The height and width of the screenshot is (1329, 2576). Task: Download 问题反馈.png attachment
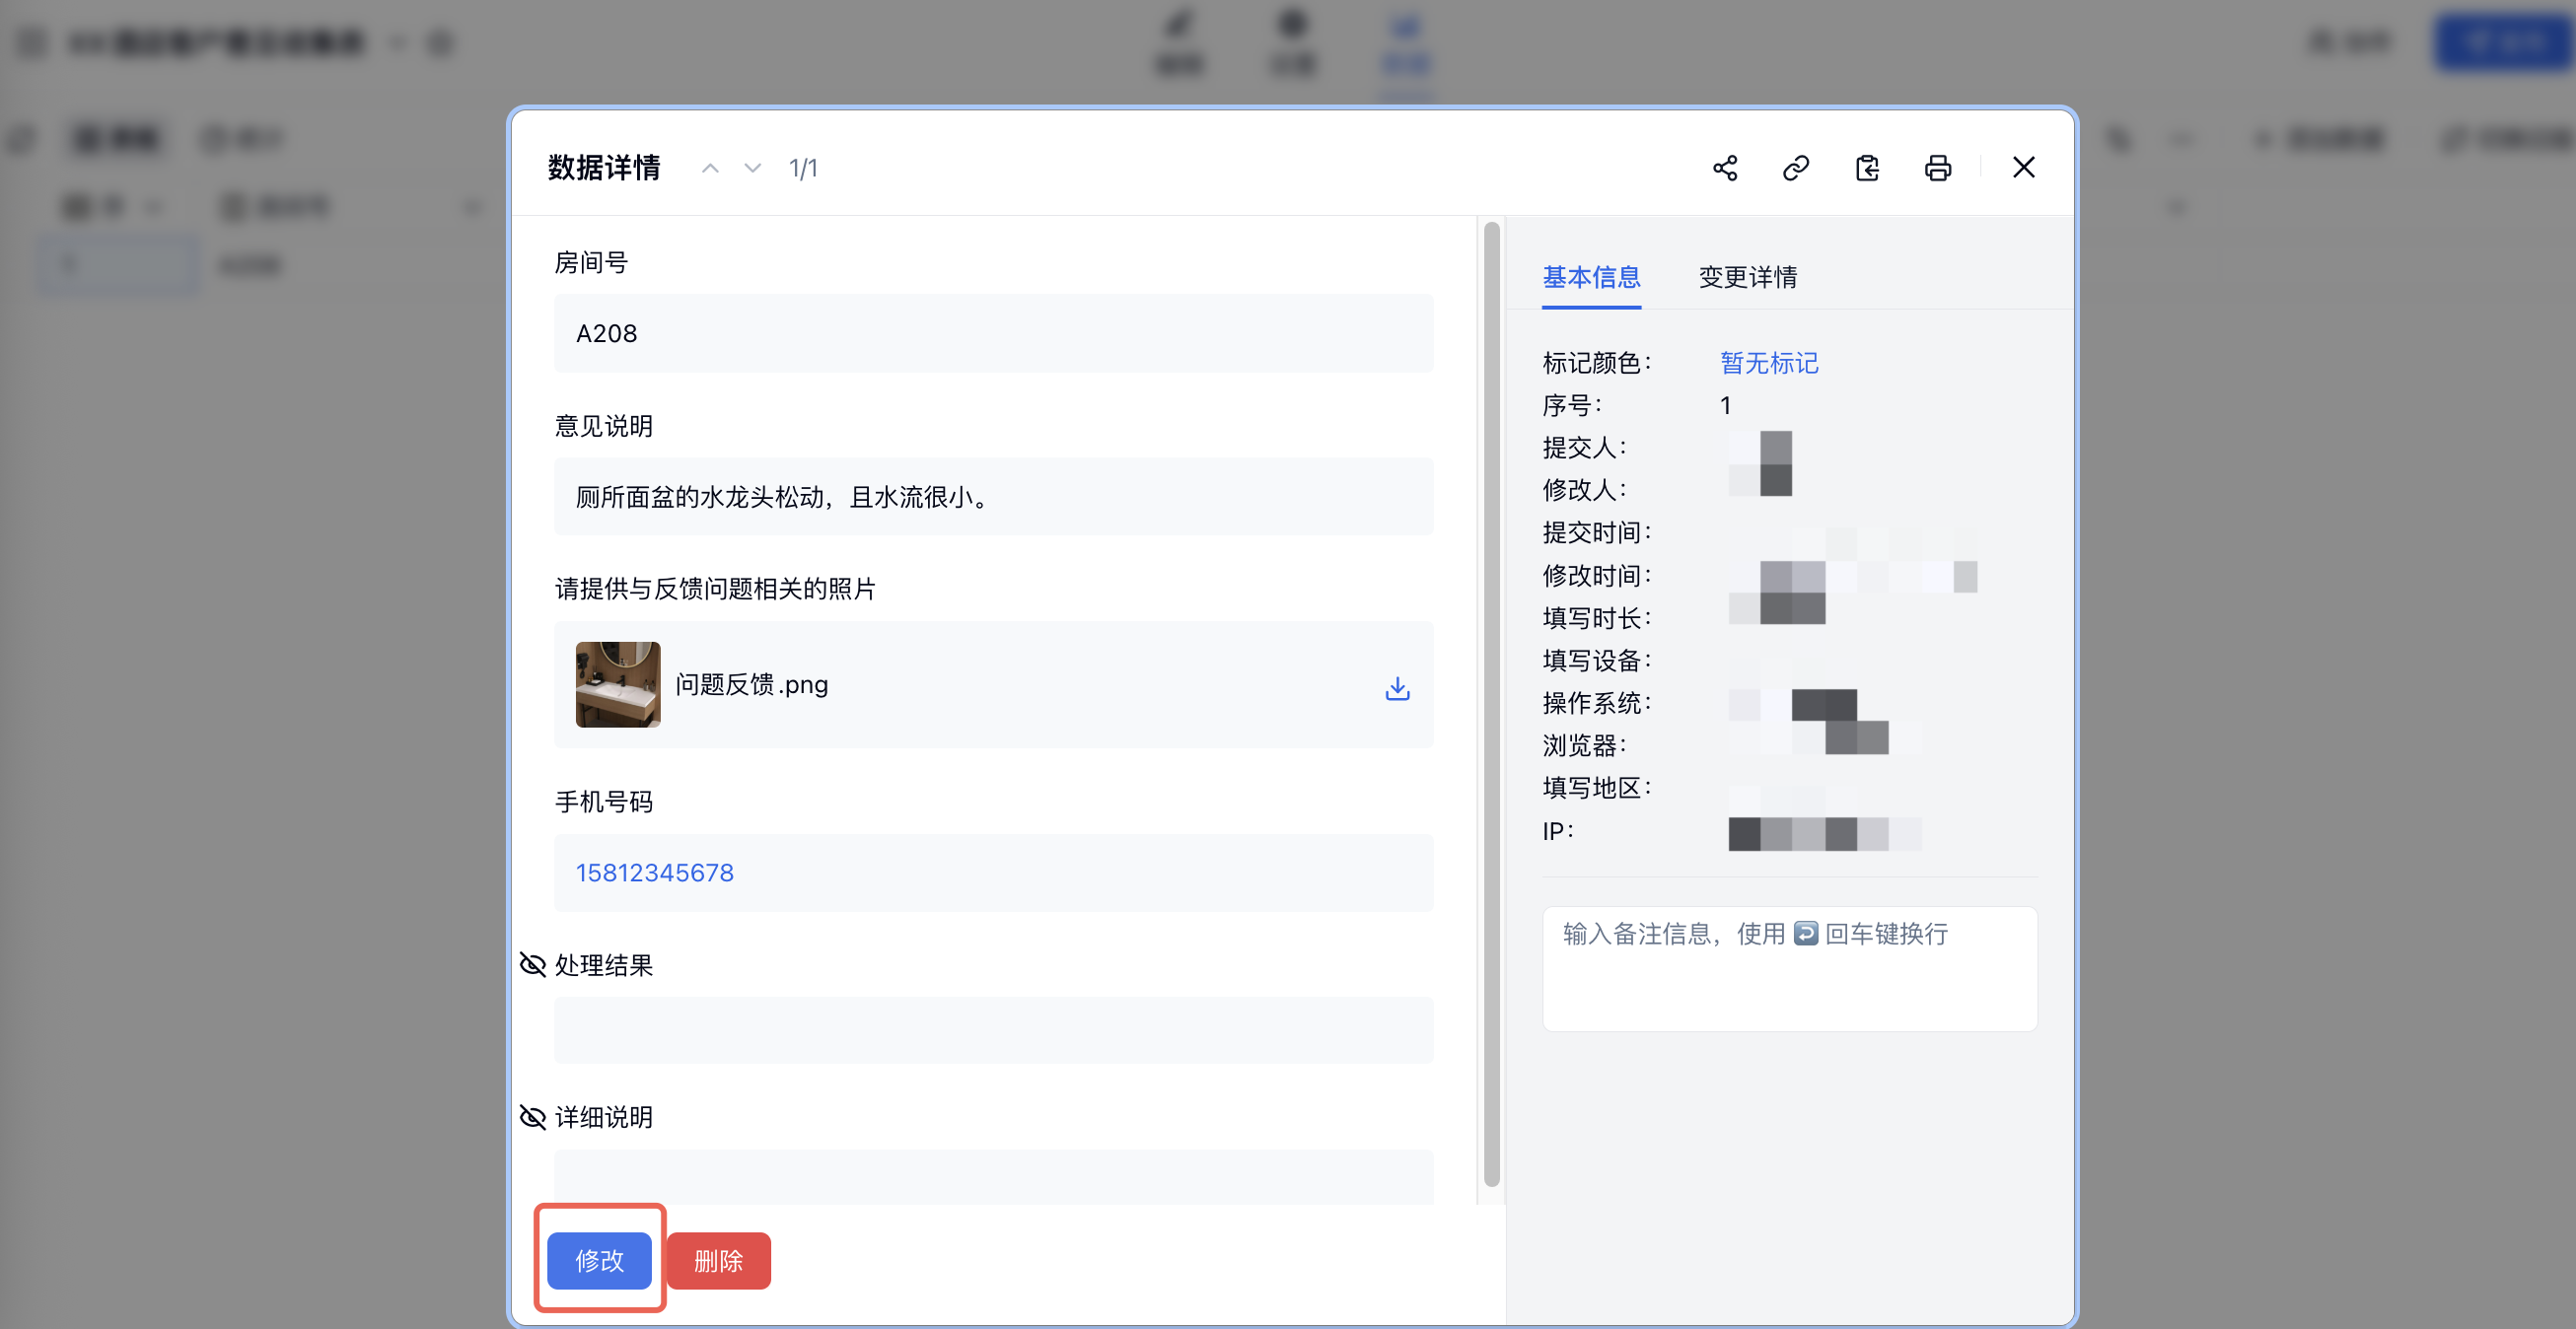point(1397,688)
